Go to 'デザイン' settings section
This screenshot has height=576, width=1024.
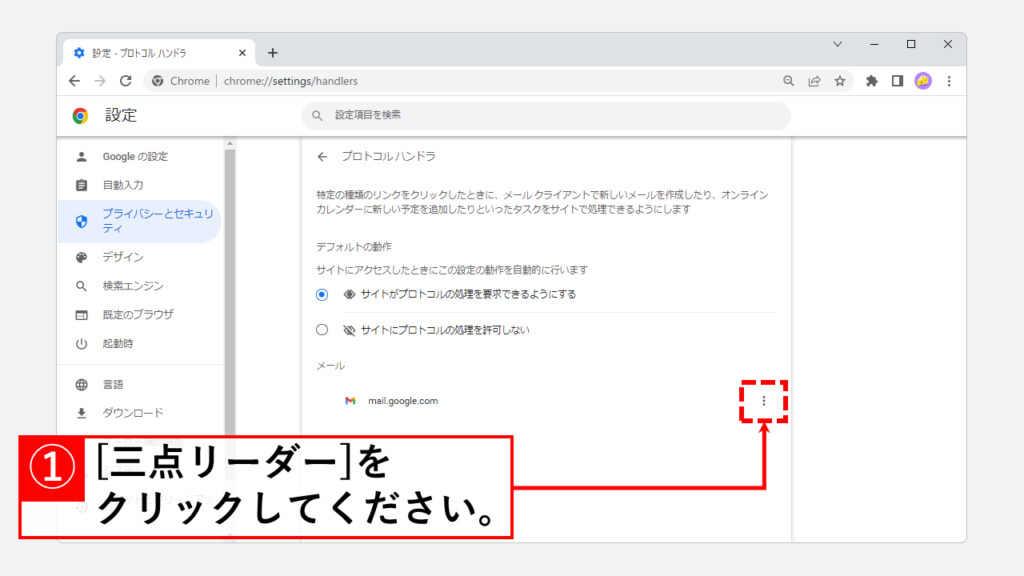123,257
